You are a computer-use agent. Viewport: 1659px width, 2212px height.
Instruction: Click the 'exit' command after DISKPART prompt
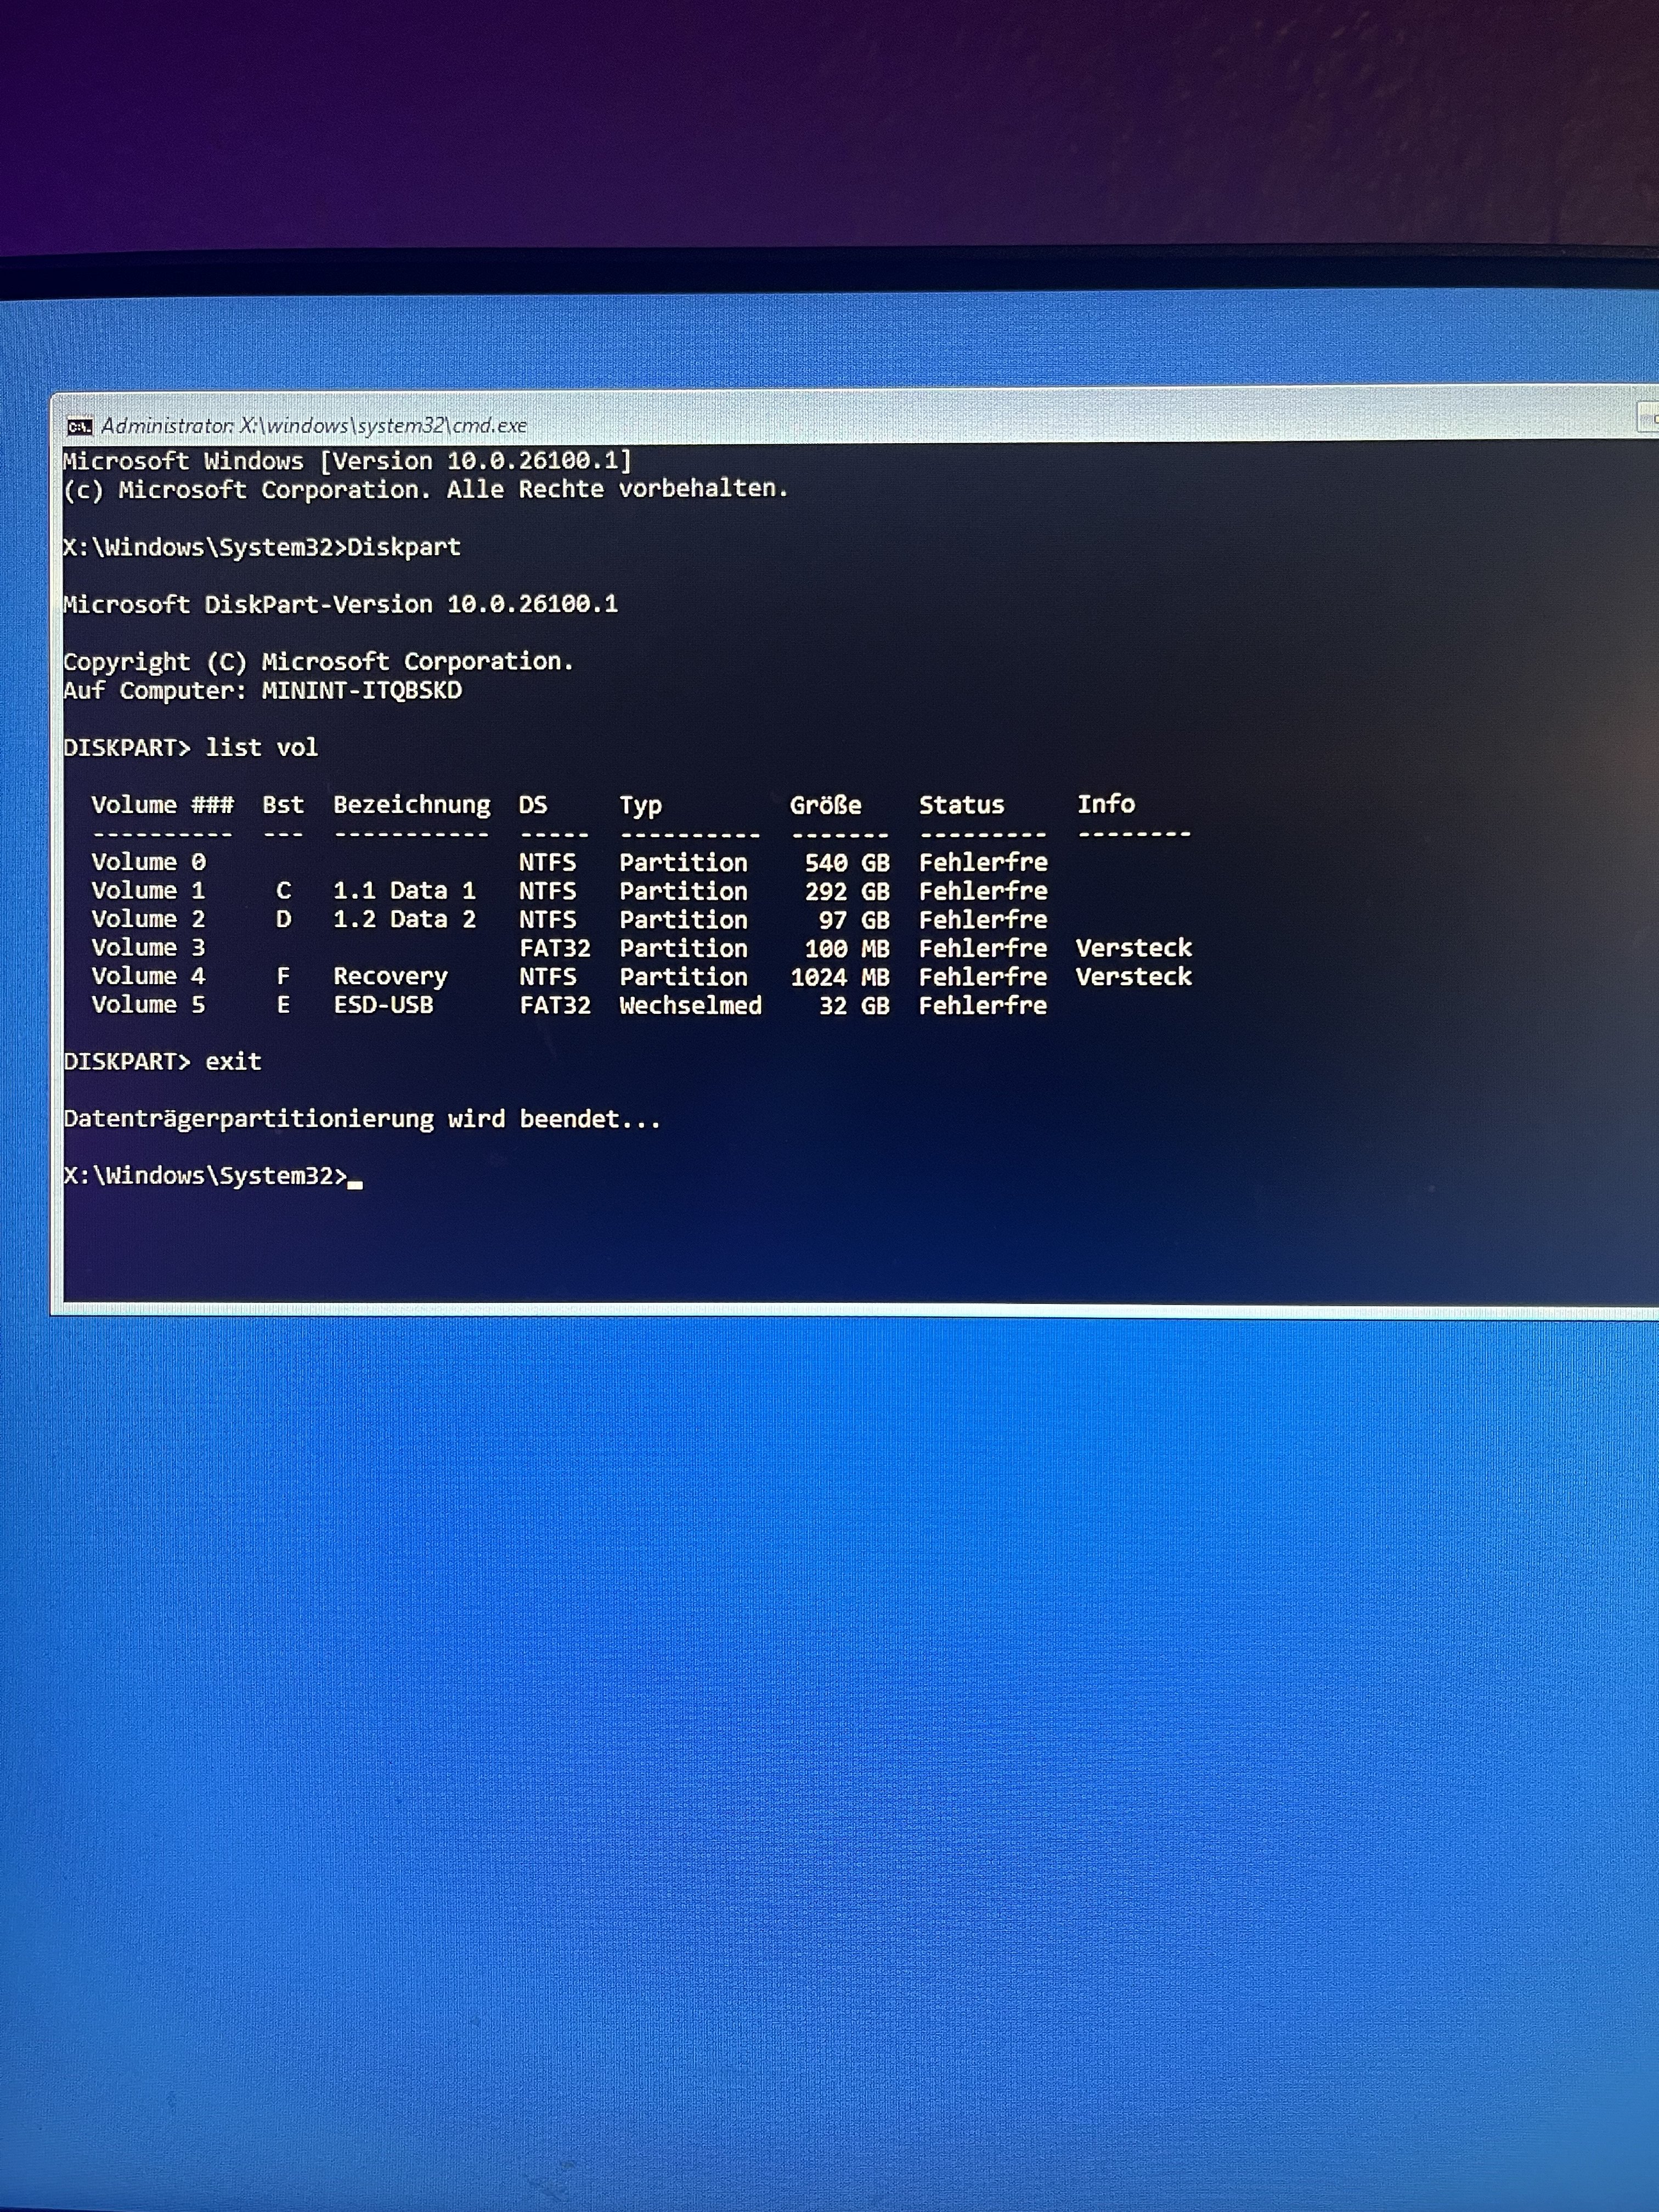pyautogui.click(x=233, y=1062)
